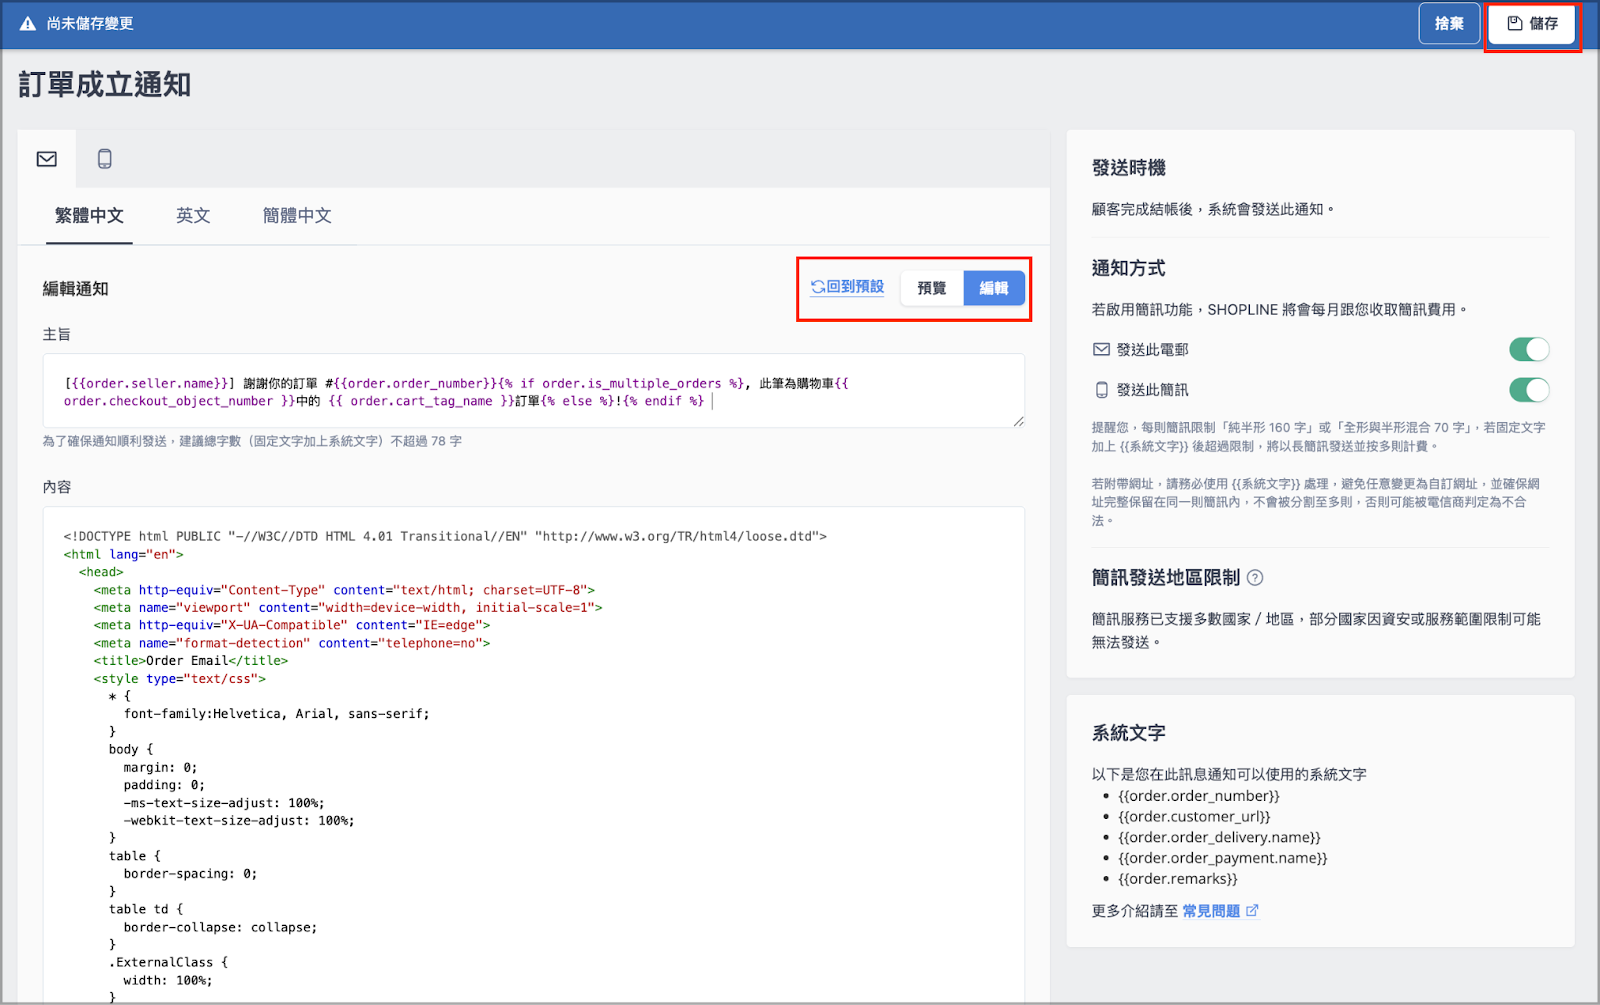Click the envelope icon next to 發送此電郵
The width and height of the screenshot is (1600, 1005).
[1101, 350]
